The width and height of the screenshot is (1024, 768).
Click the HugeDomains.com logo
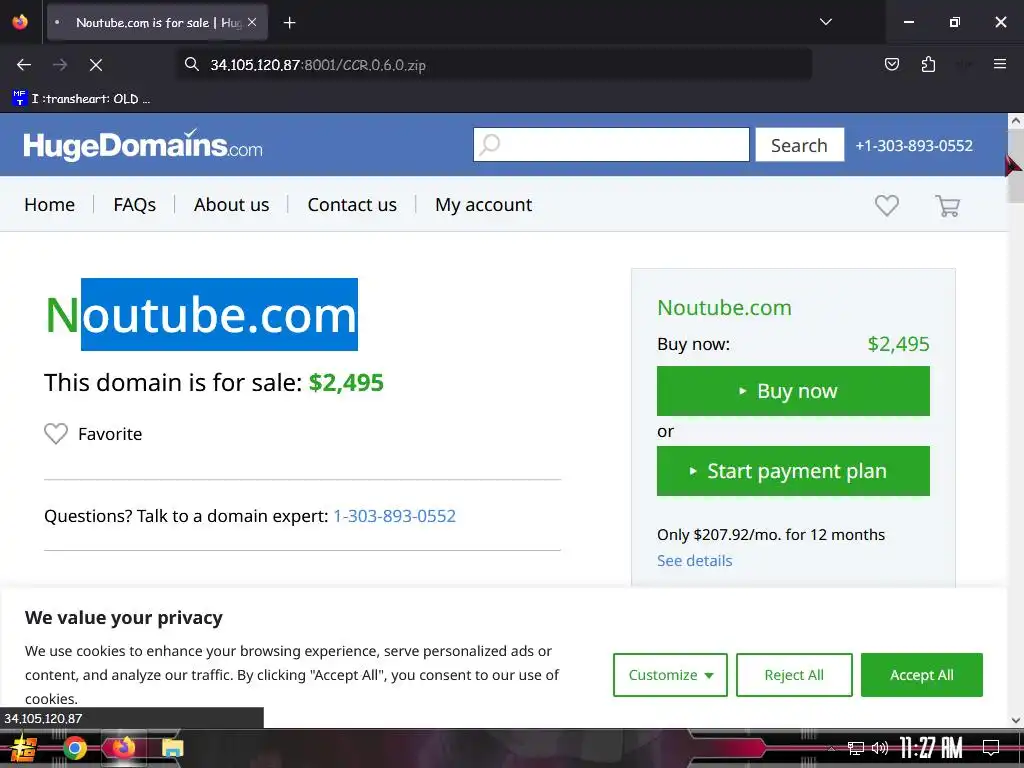click(x=142, y=144)
